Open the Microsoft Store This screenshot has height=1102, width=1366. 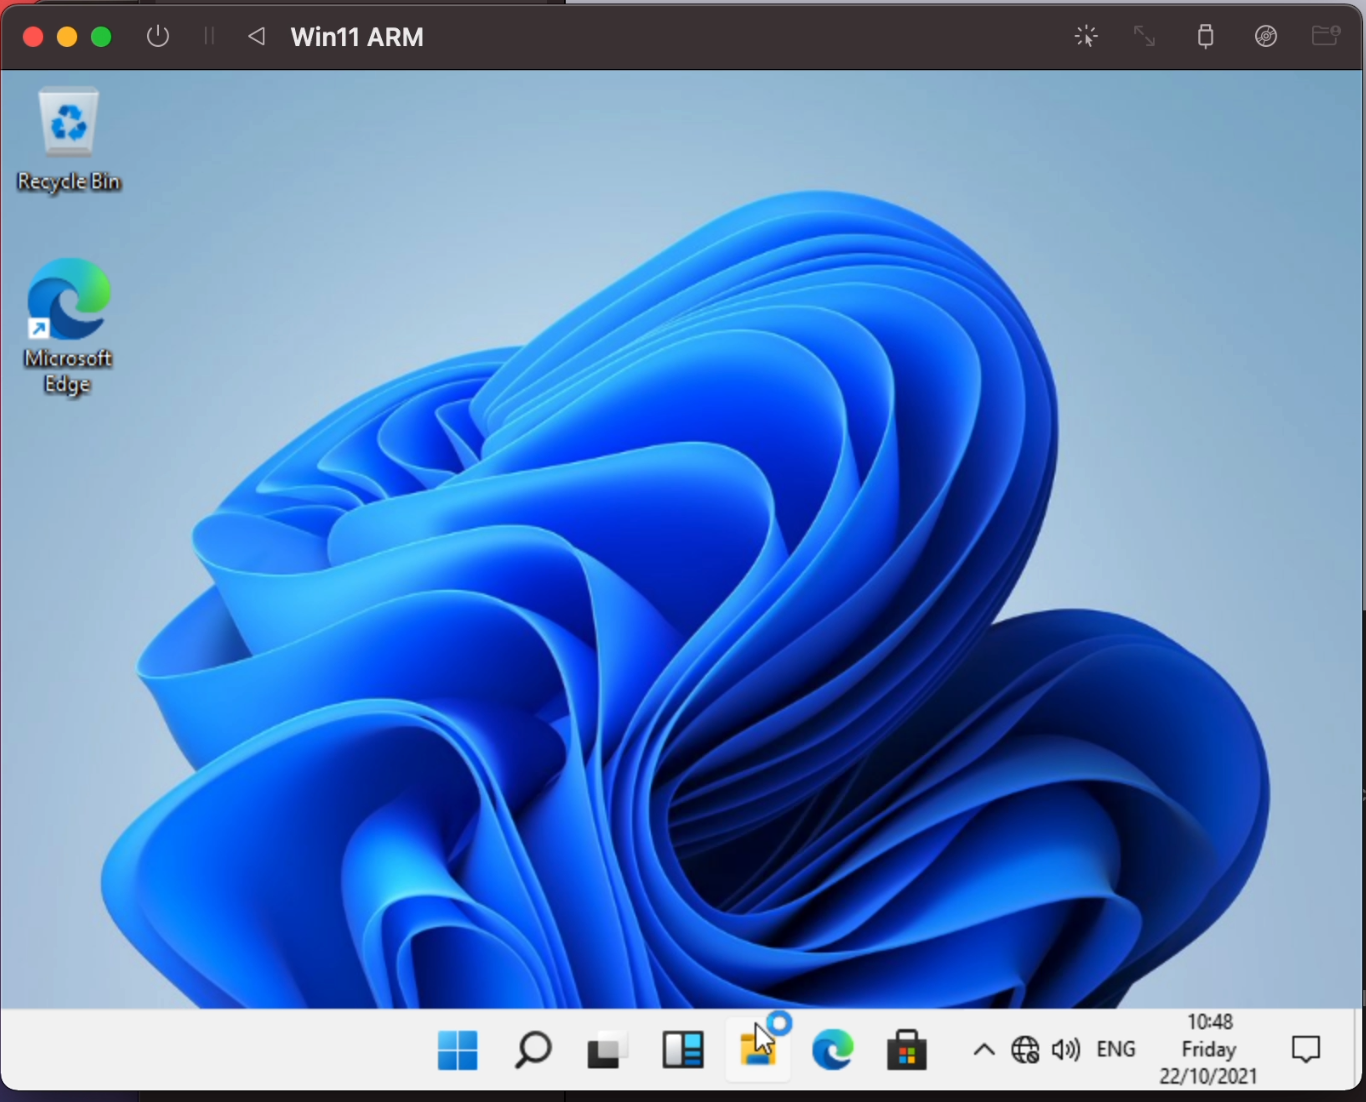[x=906, y=1049]
